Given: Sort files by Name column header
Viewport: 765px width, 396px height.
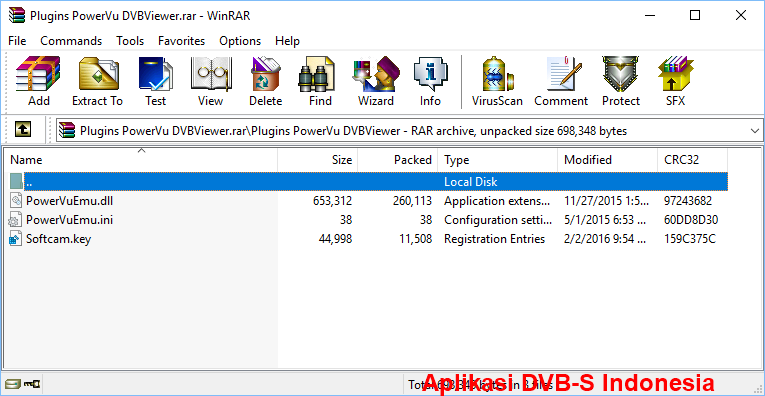Looking at the screenshot, I should (x=141, y=160).
